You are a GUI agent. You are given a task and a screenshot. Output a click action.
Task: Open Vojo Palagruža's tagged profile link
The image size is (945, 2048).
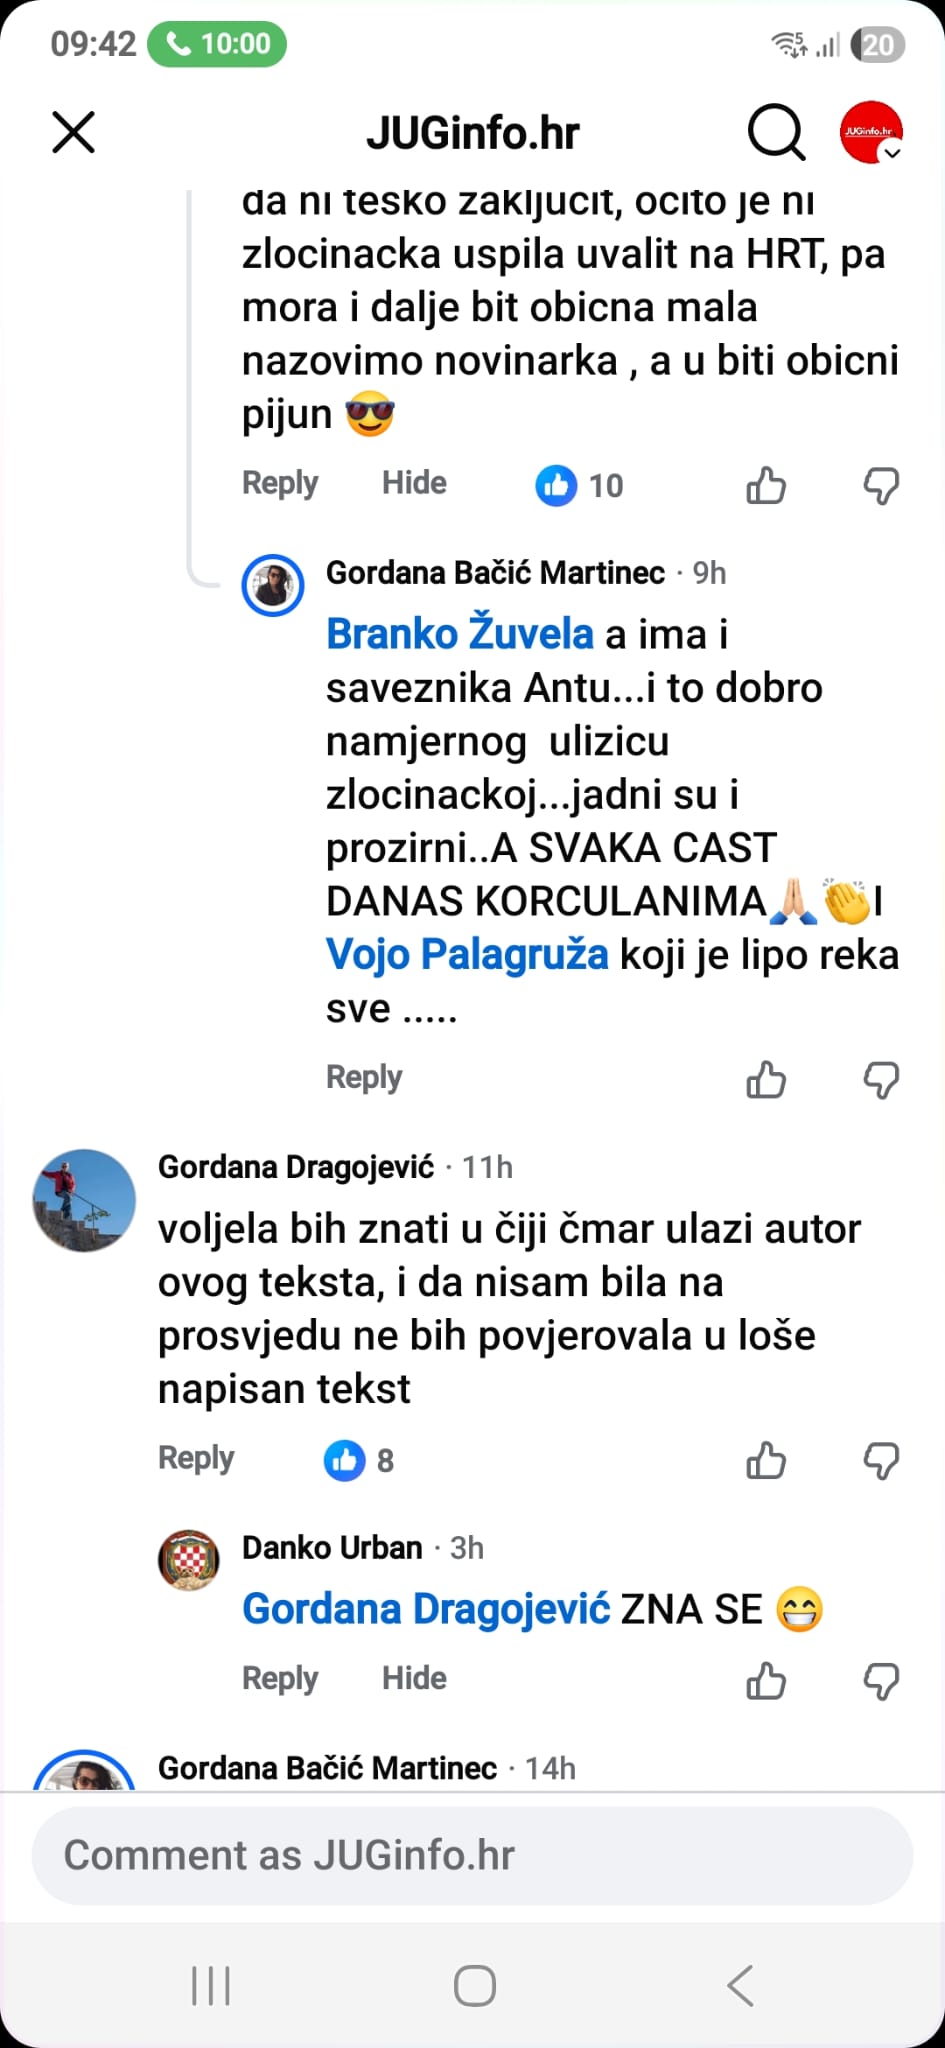pos(467,955)
